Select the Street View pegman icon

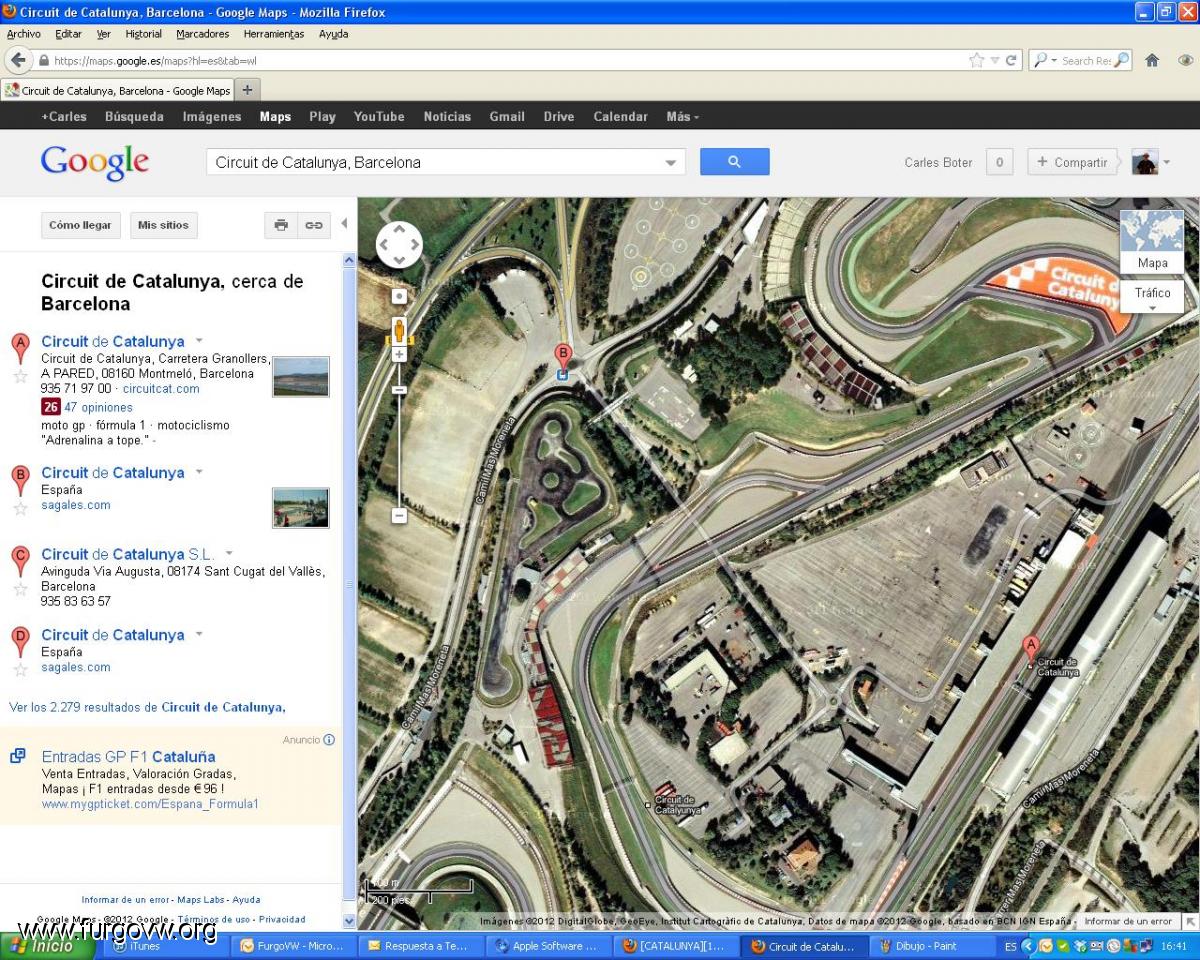click(399, 329)
